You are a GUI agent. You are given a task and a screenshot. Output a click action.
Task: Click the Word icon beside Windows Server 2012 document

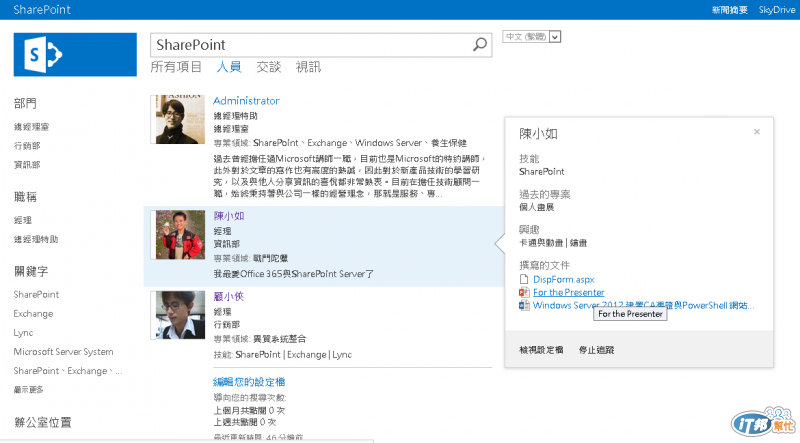pyautogui.click(x=523, y=305)
